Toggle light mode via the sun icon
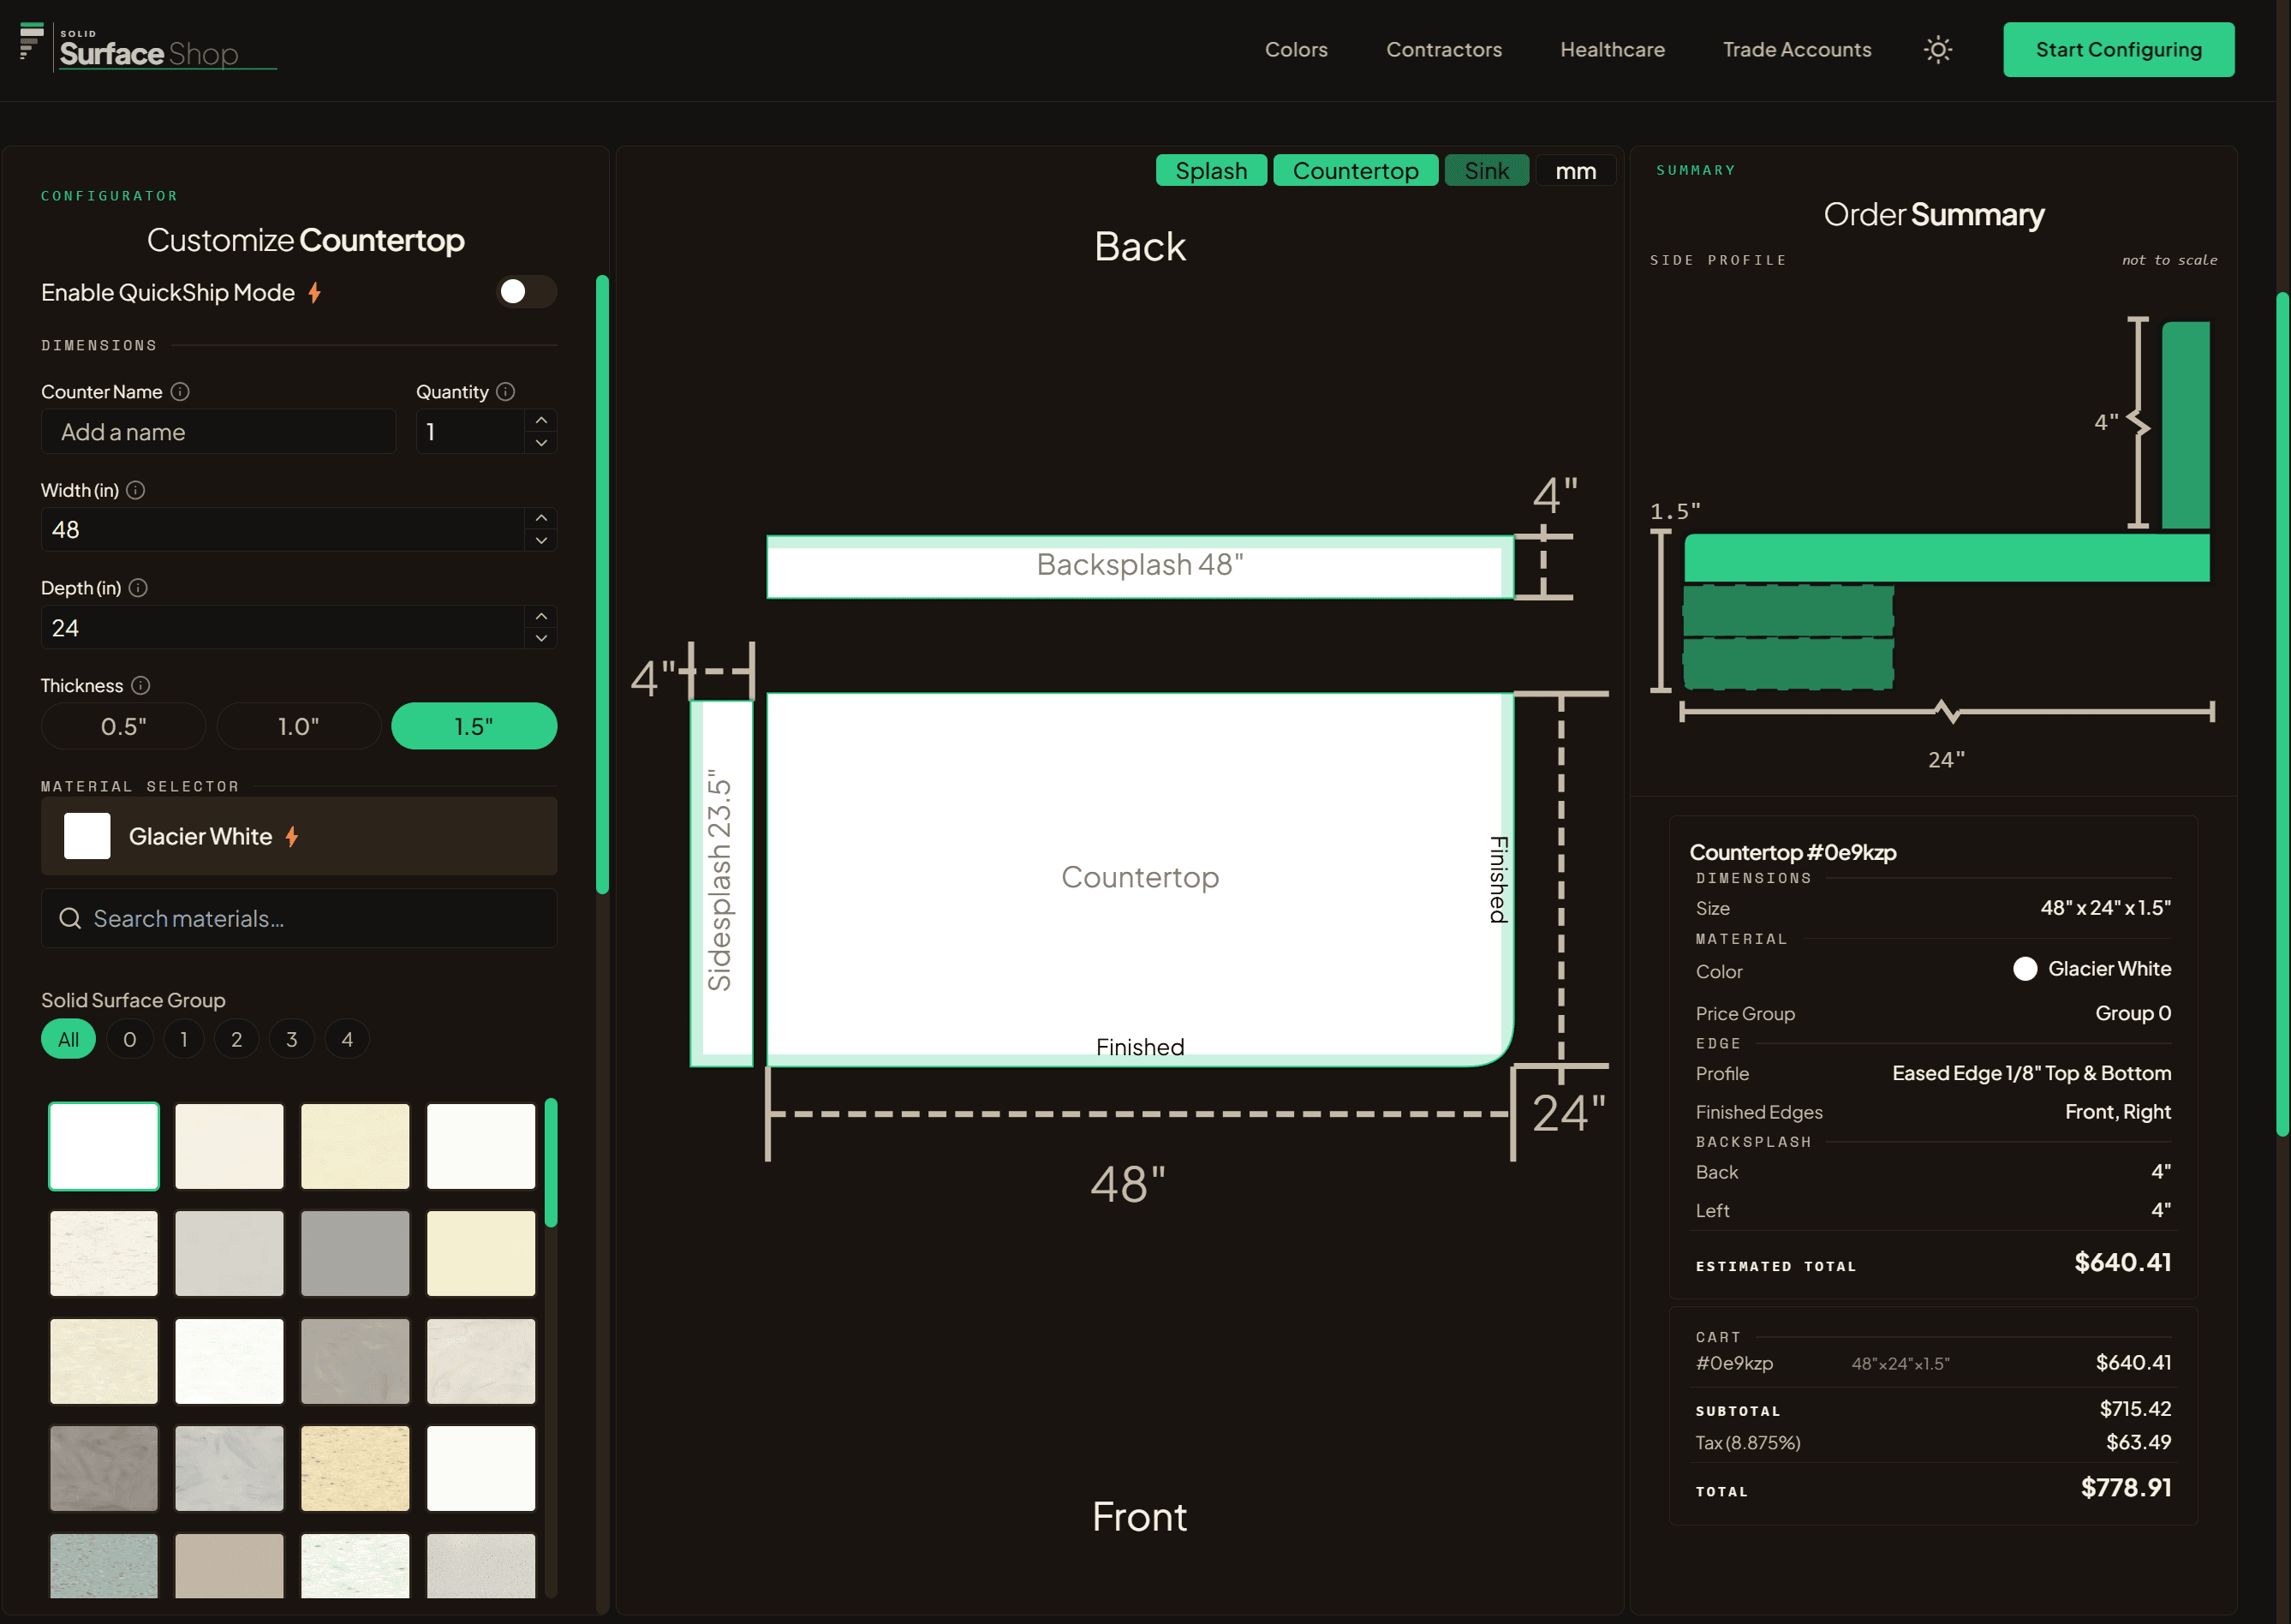 [1937, 49]
